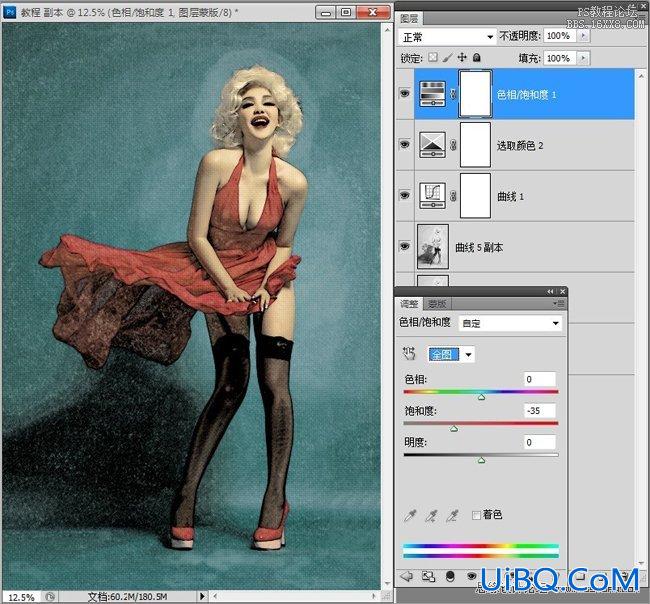Click the layer mask thumbnail of 曲线 1
650x604 pixels.
pos(475,196)
